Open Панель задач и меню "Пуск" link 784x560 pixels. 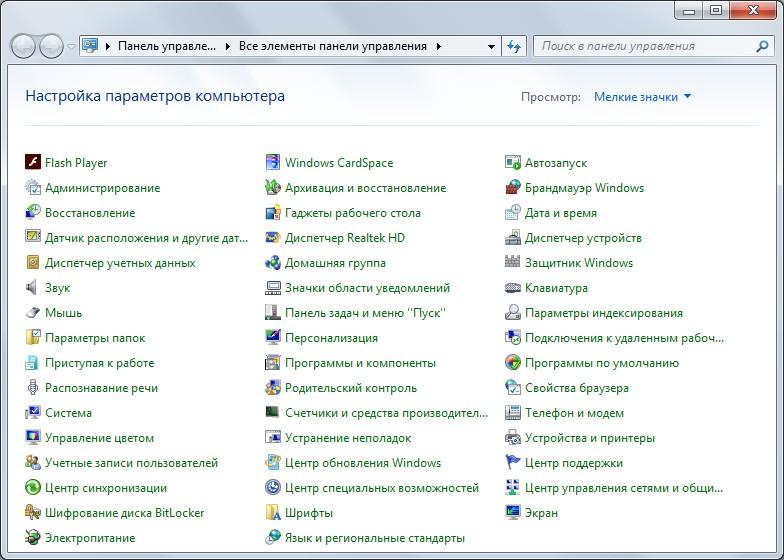365,312
